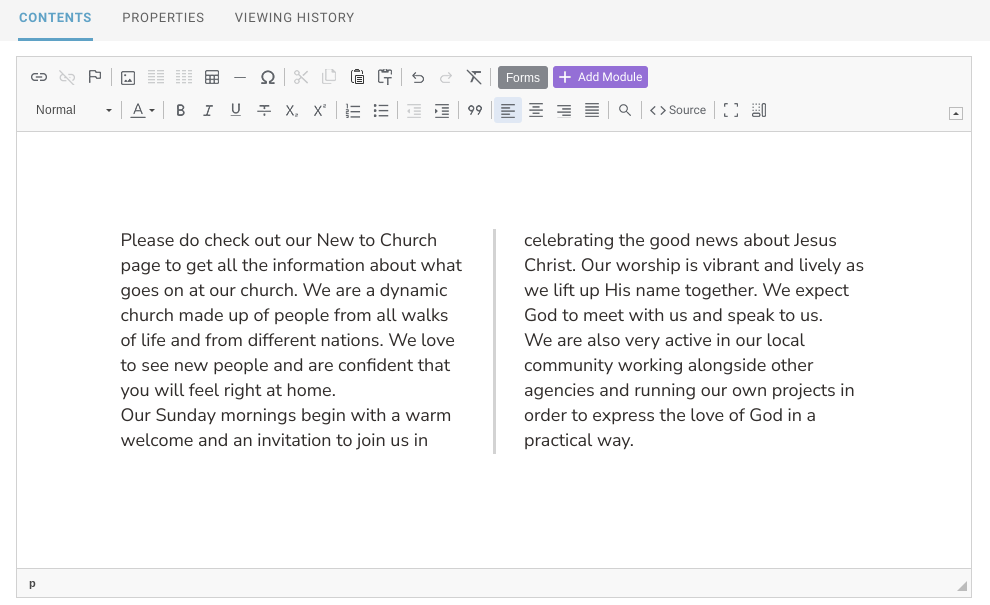Toggle bold text formatting
This screenshot has height=605, width=990.
180,110
